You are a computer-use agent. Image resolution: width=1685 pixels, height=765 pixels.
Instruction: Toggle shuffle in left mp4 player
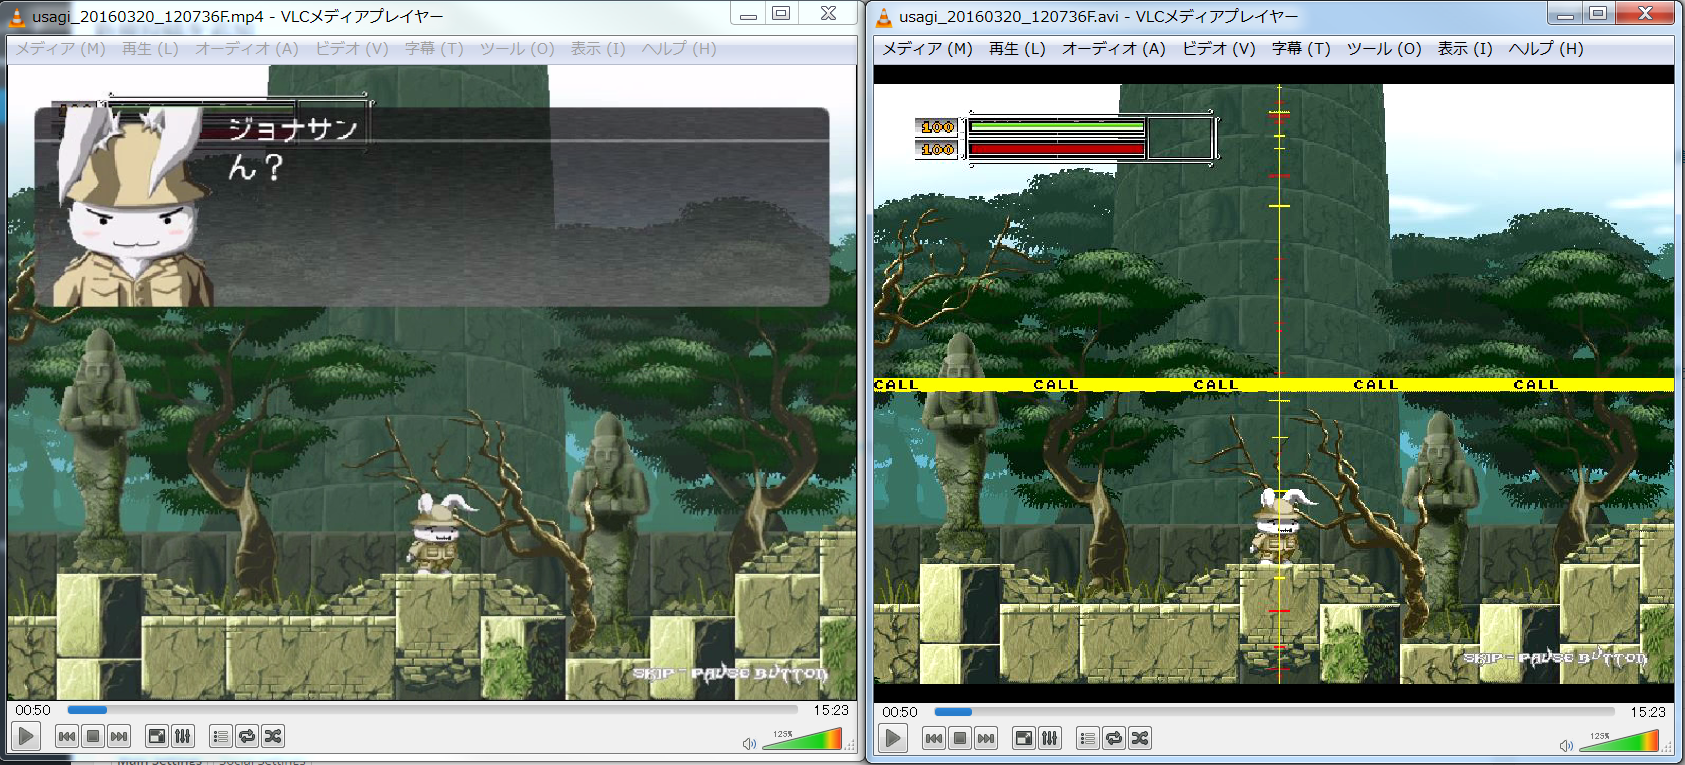pos(273,737)
